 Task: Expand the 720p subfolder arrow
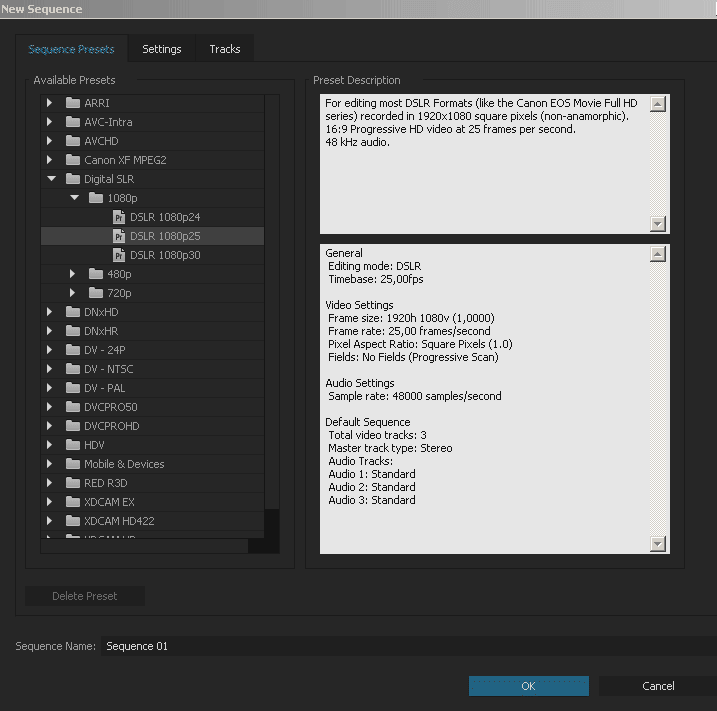click(72, 293)
